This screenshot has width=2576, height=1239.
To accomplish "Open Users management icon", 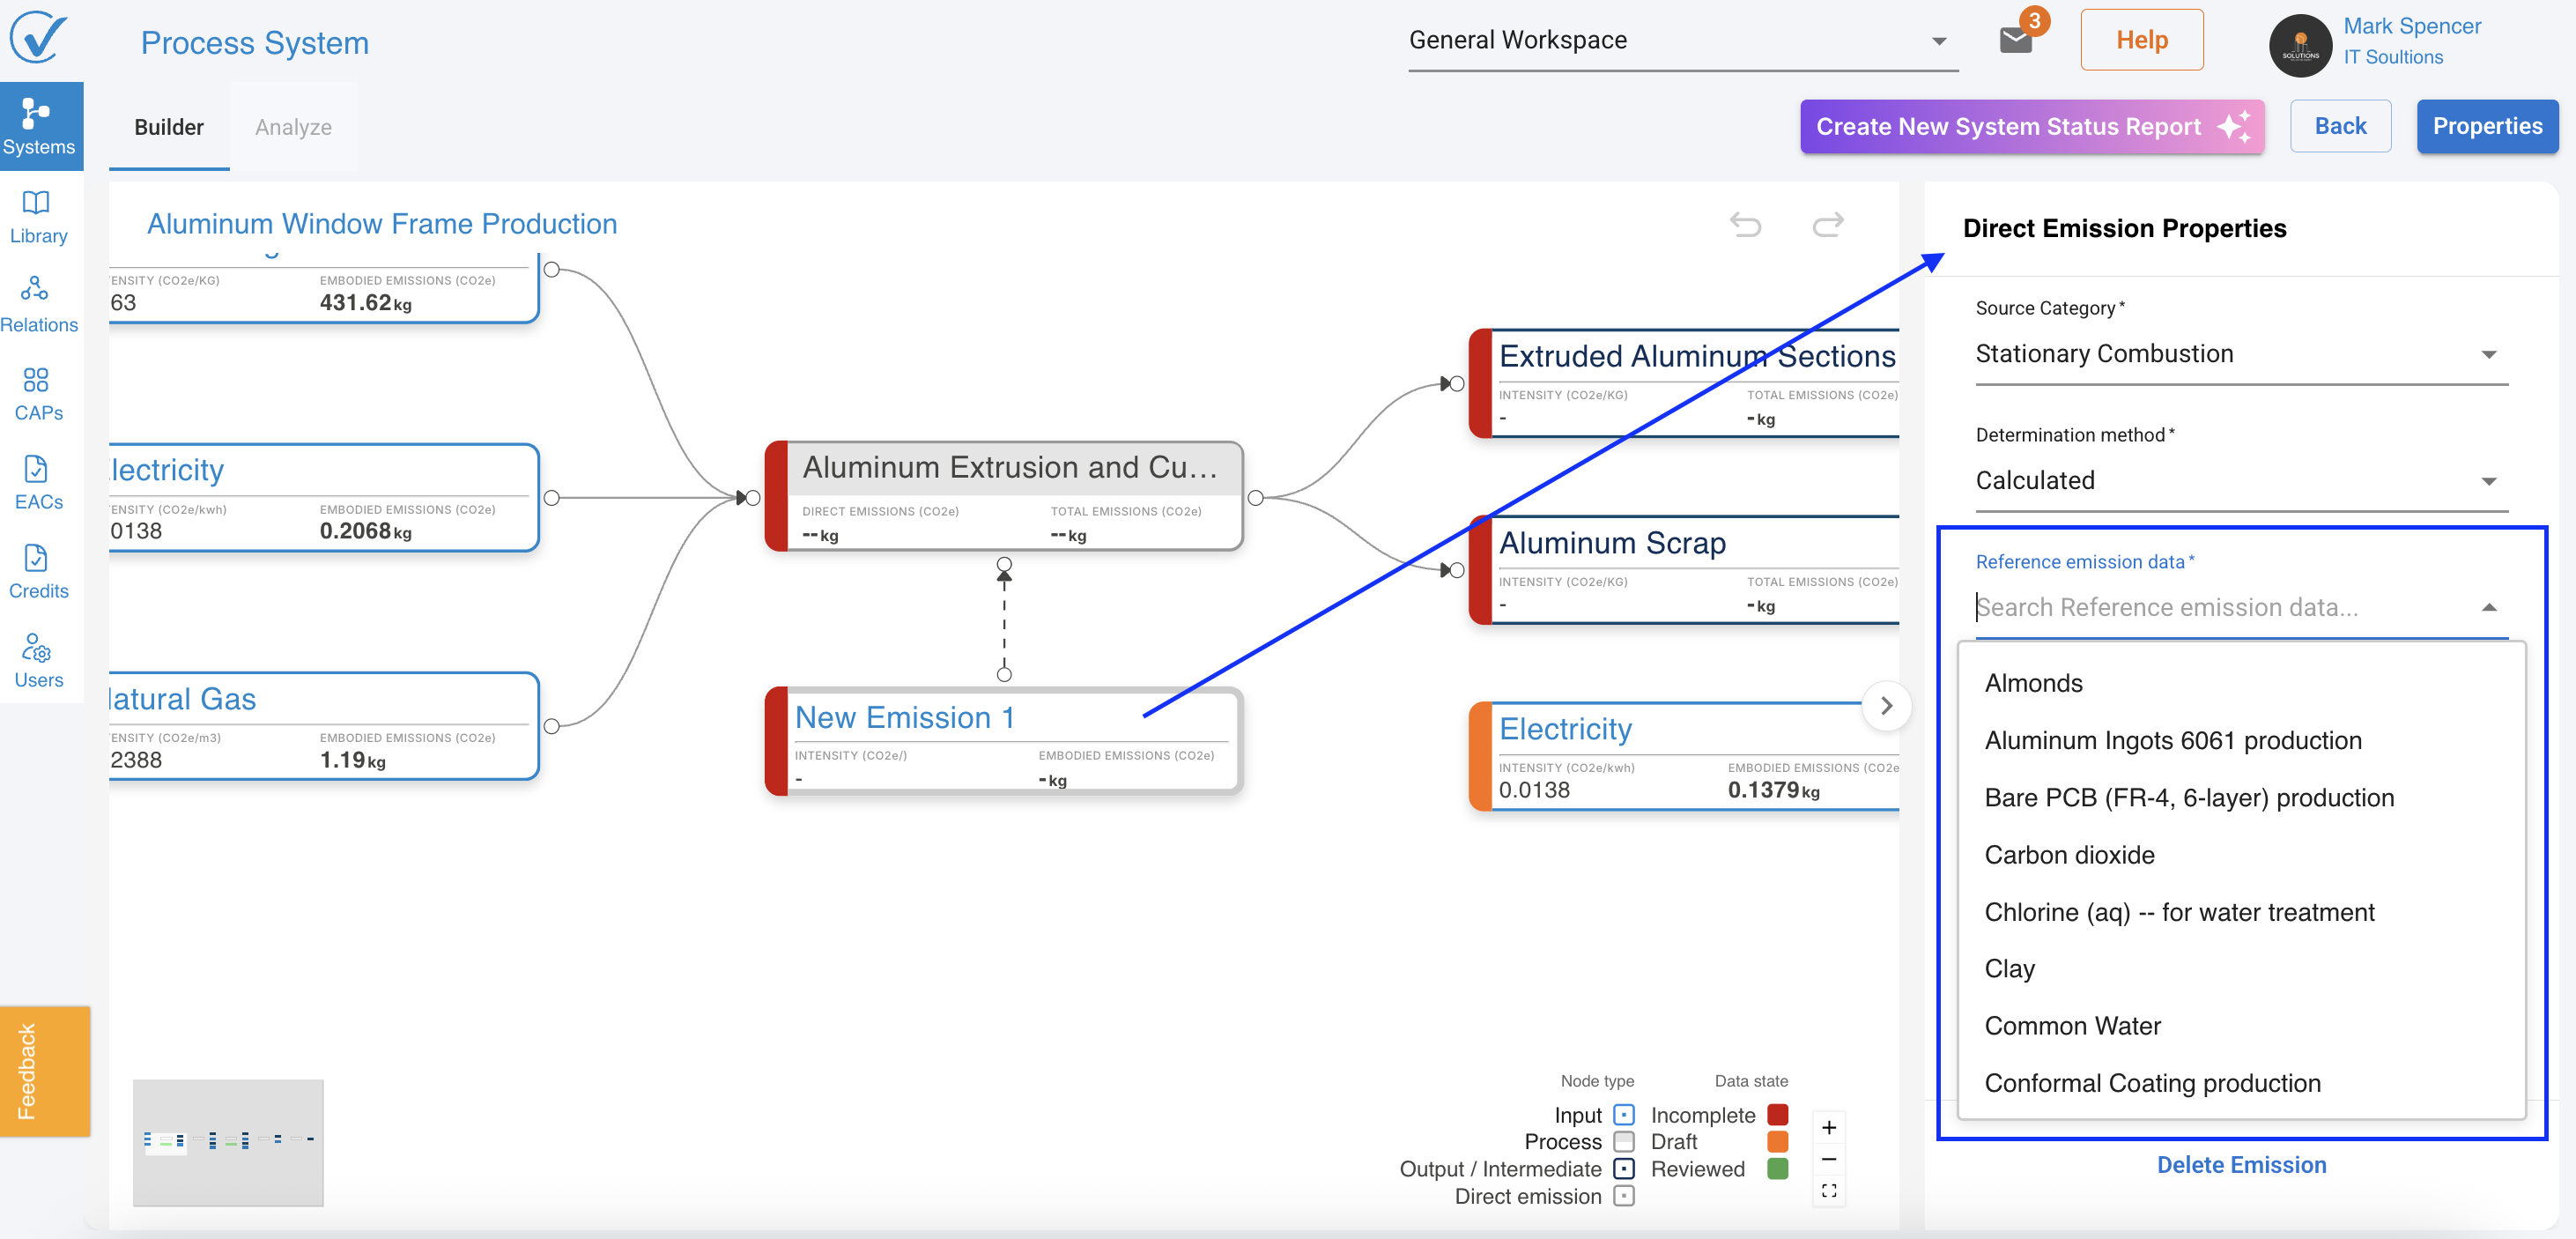I will point(37,648).
